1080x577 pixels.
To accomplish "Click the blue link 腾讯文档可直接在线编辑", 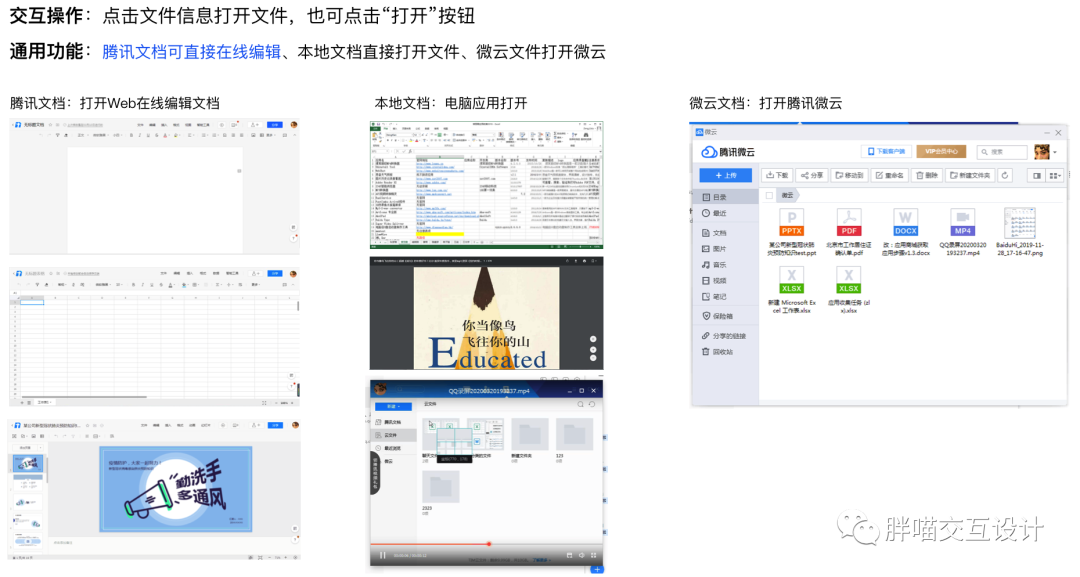I will point(191,52).
